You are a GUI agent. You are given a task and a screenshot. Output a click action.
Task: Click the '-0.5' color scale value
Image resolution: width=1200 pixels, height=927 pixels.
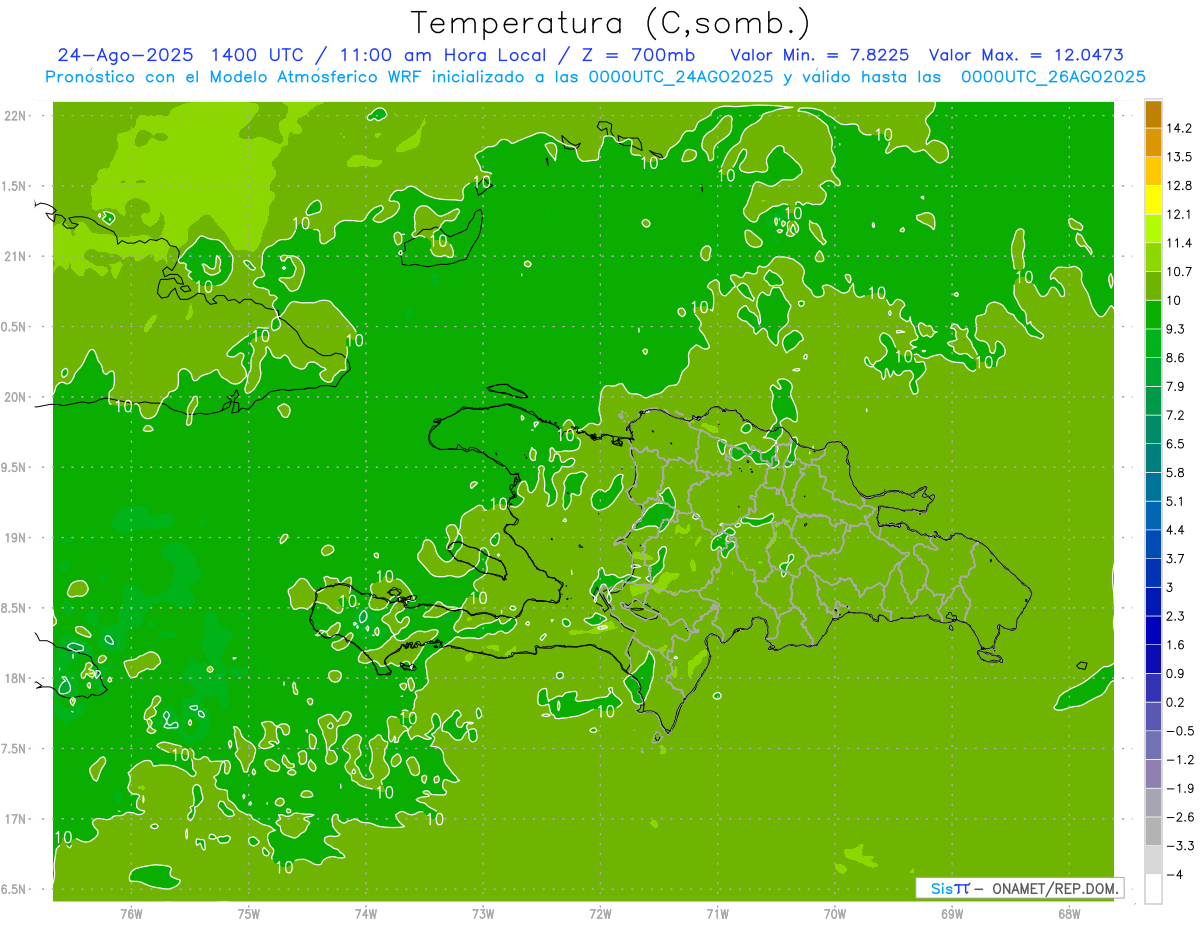[1181, 730]
